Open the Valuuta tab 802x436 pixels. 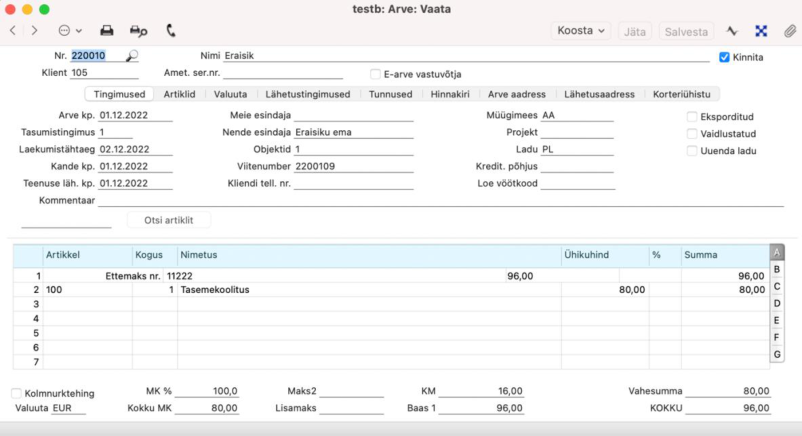(x=230, y=94)
